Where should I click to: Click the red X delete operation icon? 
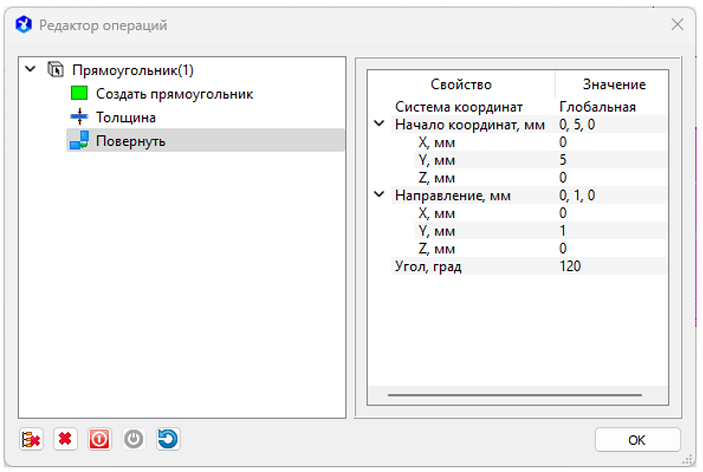point(65,439)
